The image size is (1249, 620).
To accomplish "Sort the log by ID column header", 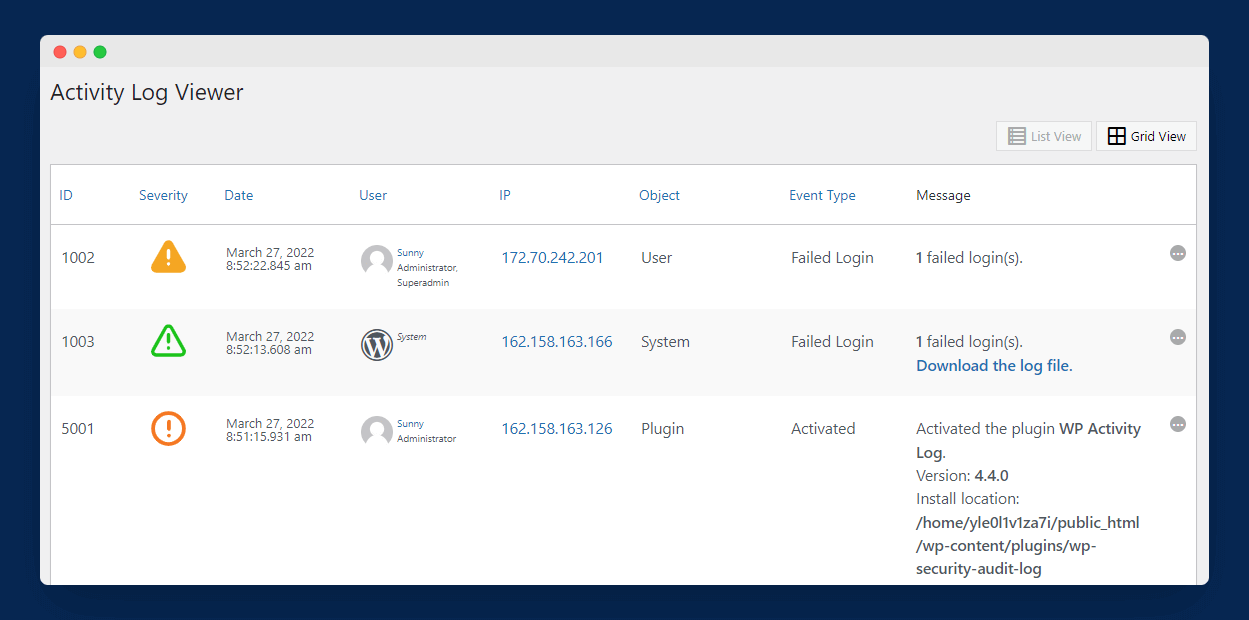I will (x=66, y=195).
